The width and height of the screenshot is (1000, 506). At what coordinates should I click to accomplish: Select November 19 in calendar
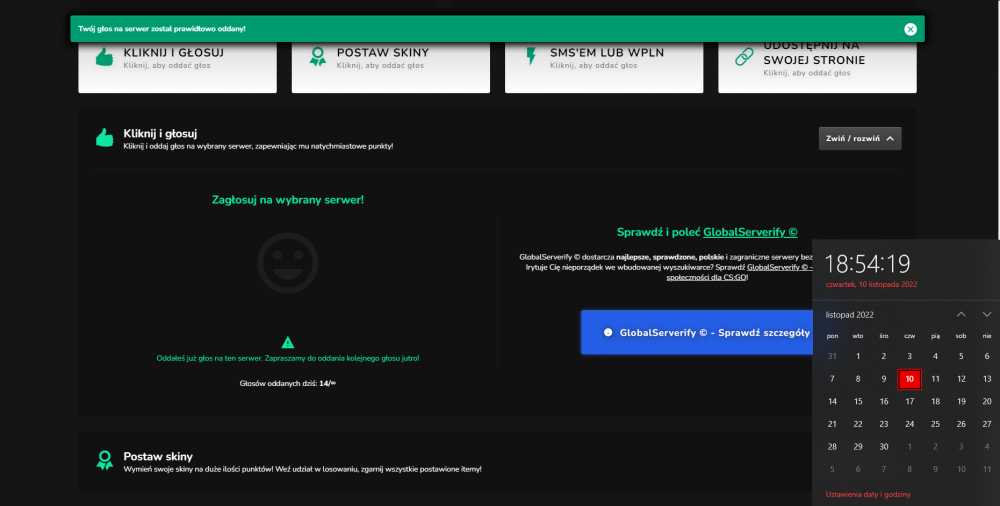point(961,401)
